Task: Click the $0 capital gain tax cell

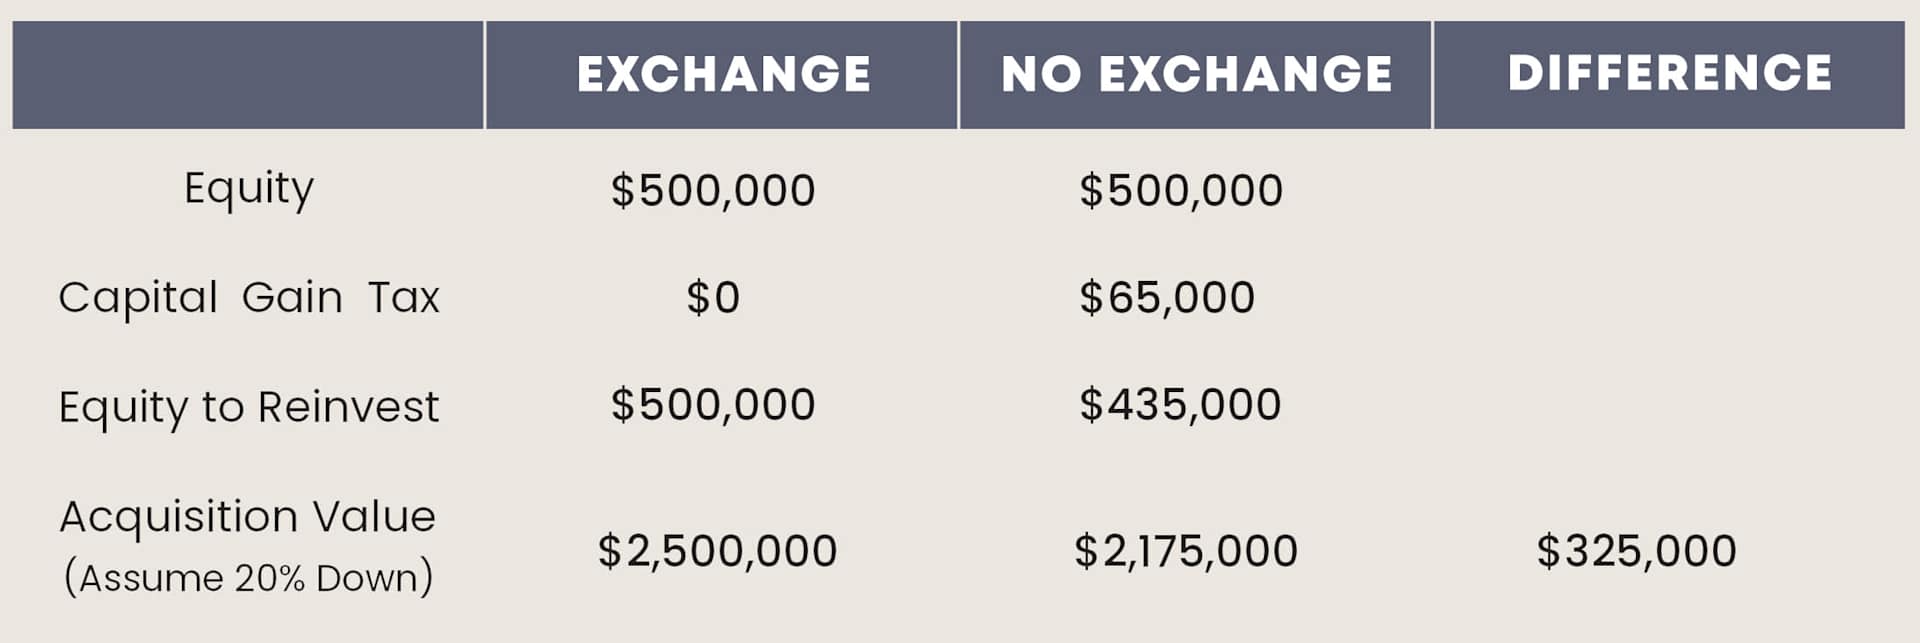Action: pyautogui.click(x=713, y=298)
